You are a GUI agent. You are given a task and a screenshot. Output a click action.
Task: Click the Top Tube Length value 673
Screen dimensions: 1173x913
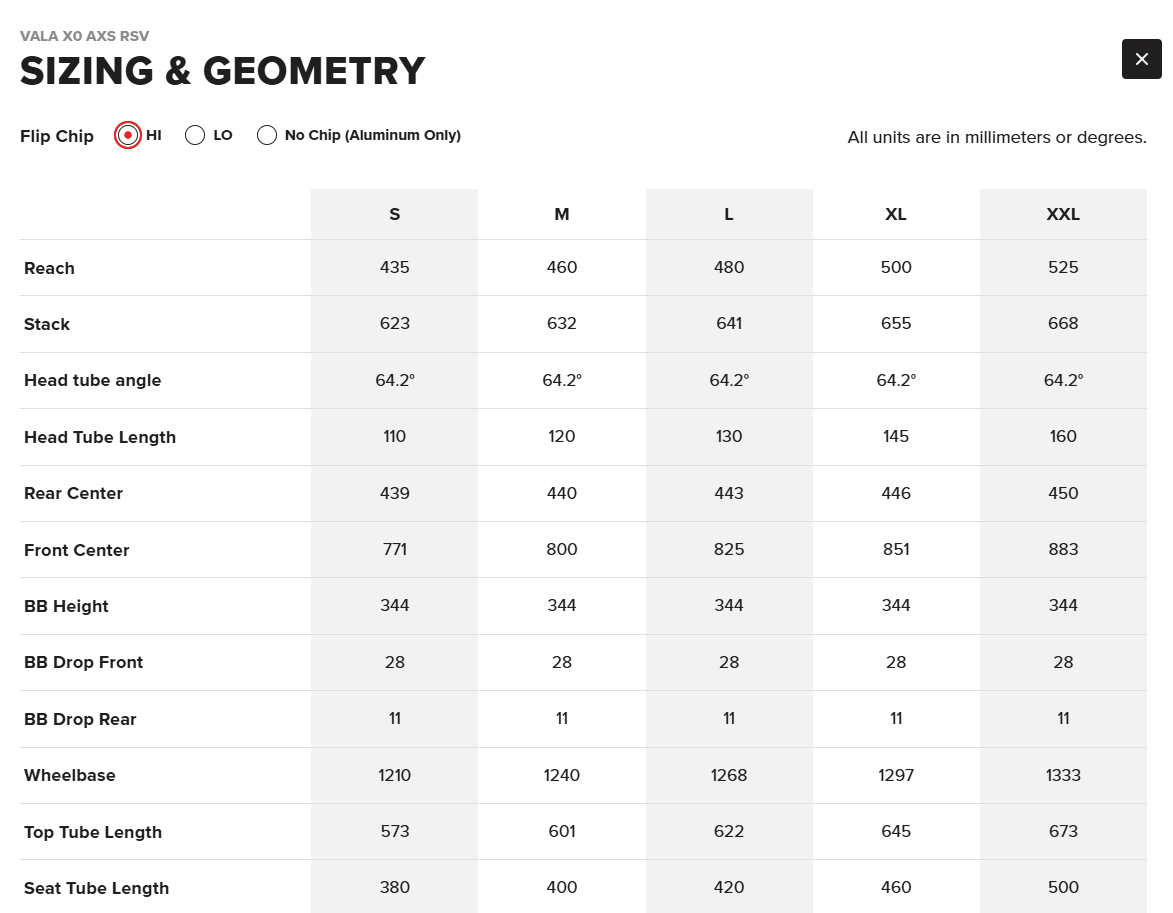[x=1063, y=831]
